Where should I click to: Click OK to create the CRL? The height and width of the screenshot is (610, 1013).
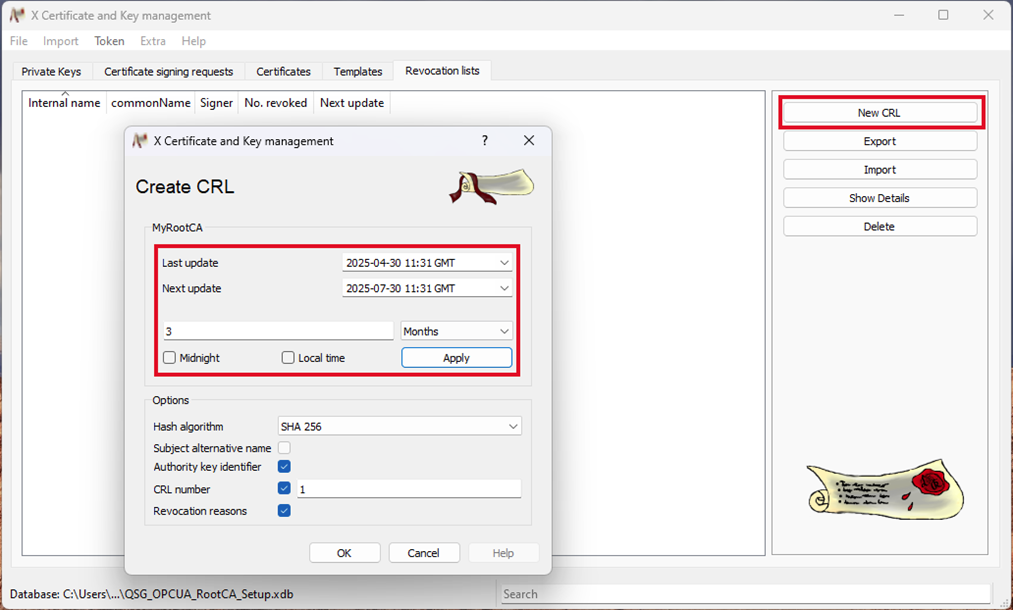344,553
